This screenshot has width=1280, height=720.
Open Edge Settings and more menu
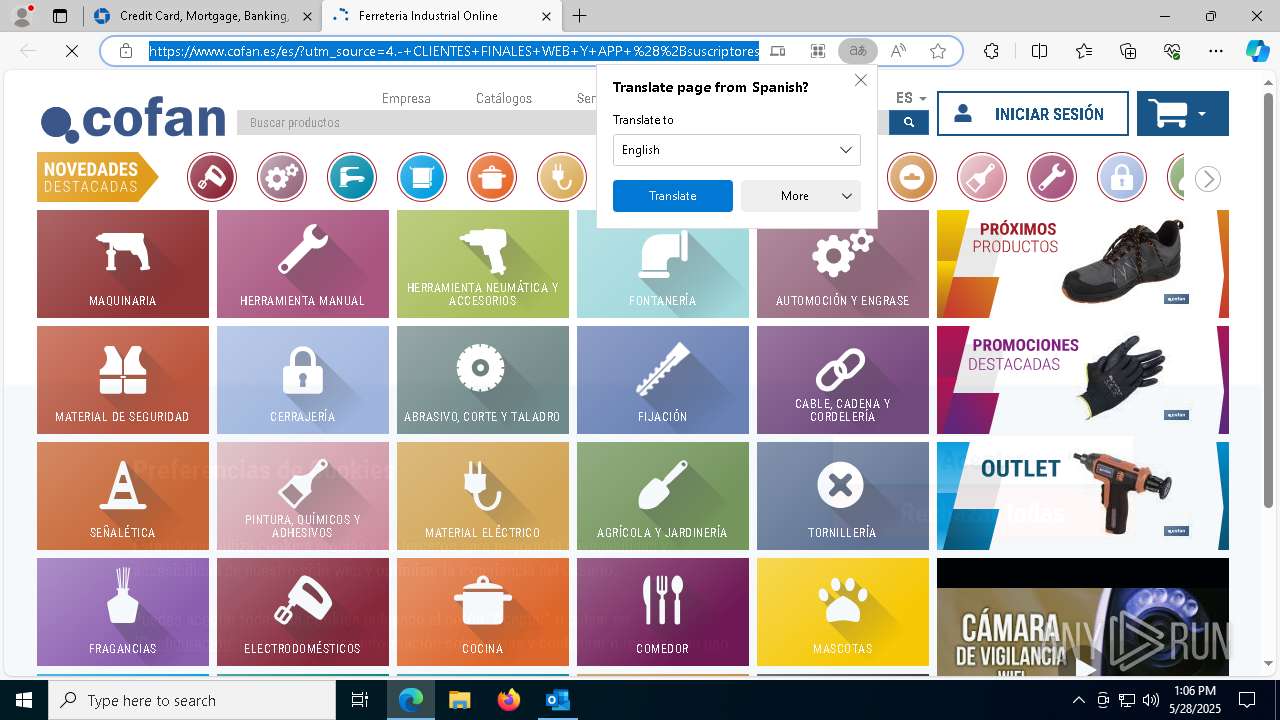click(1215, 51)
